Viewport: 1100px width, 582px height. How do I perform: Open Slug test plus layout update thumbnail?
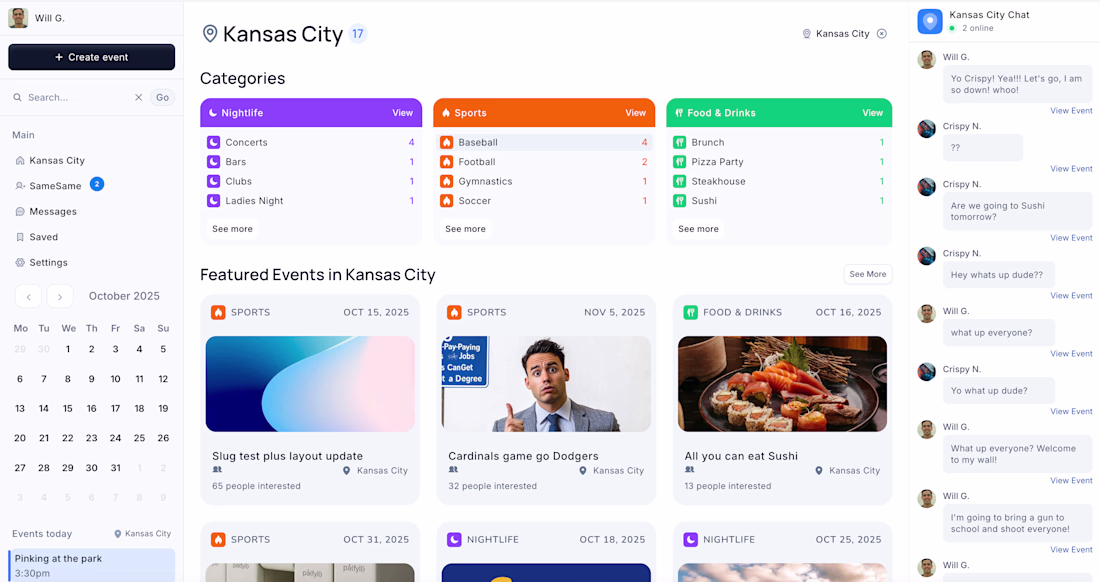310,384
